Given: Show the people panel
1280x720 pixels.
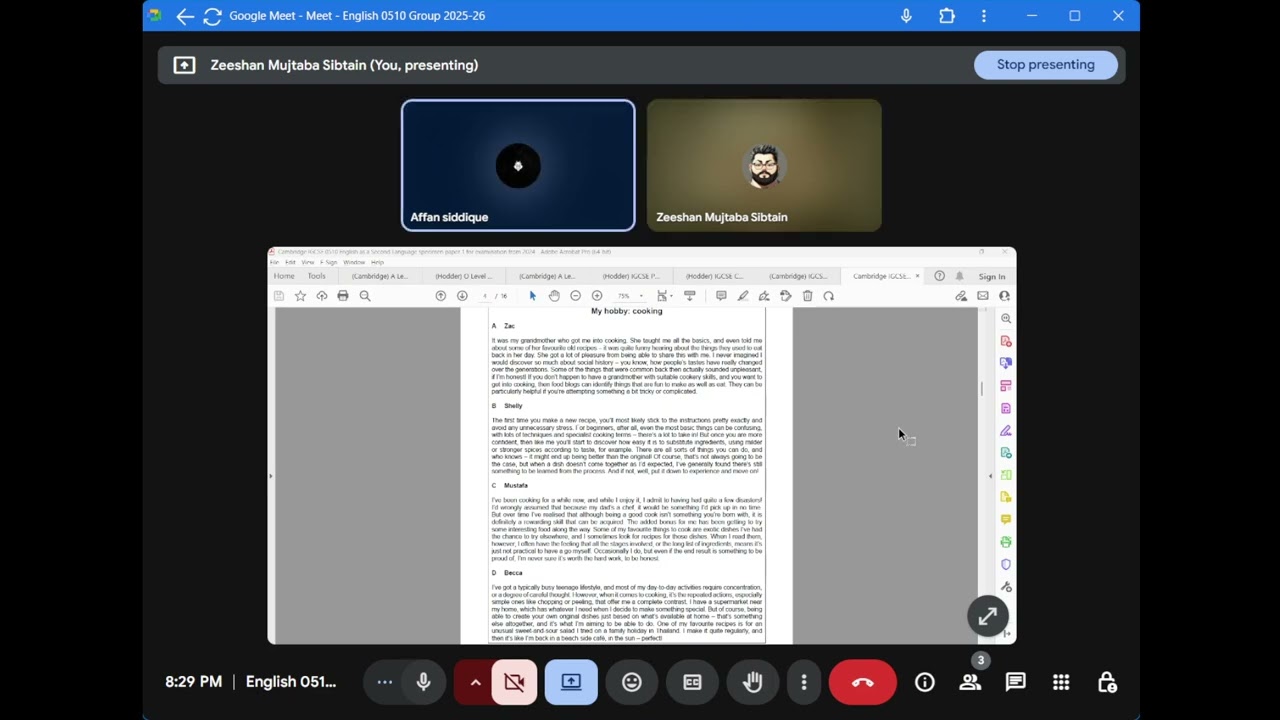Looking at the screenshot, I should click(x=970, y=682).
